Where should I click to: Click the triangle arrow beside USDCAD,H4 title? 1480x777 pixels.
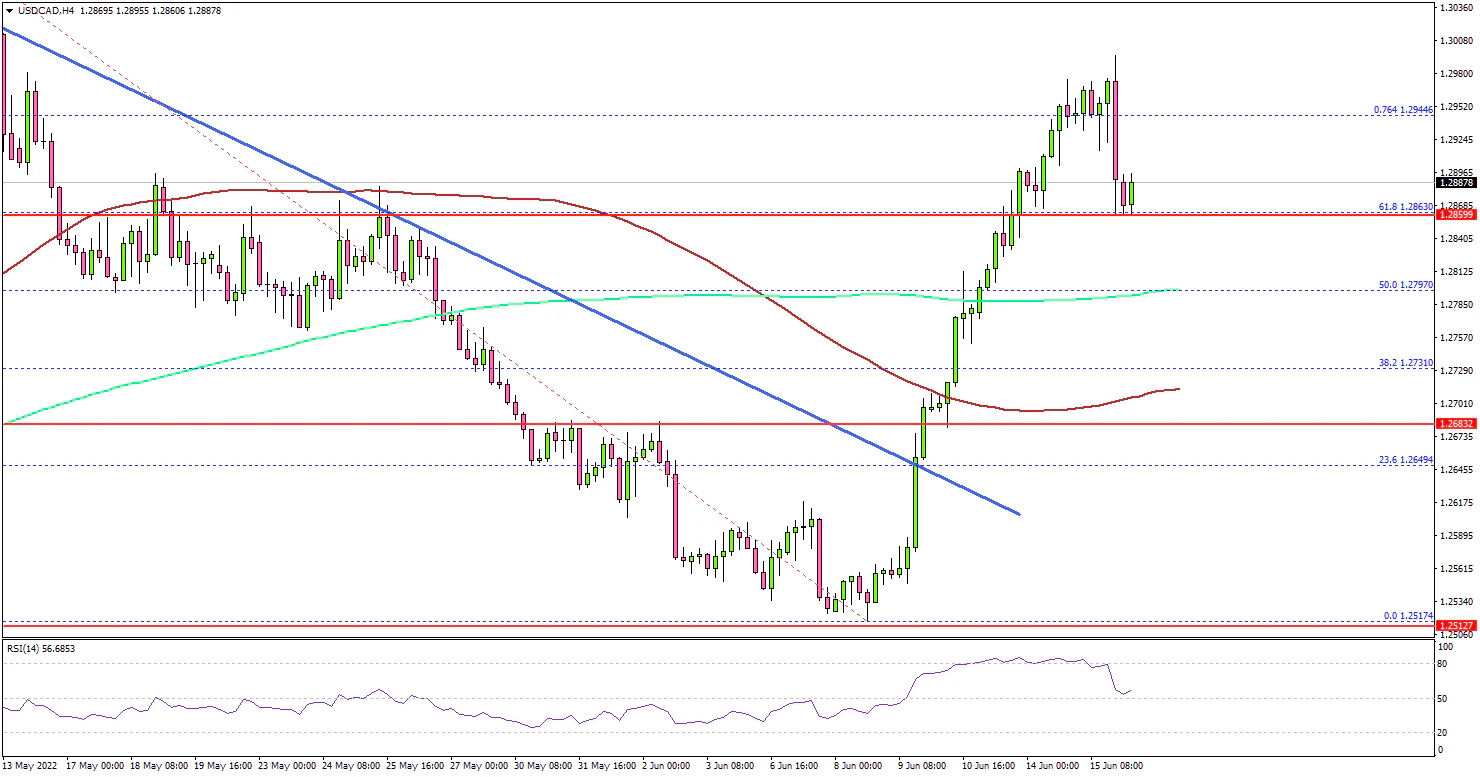coord(9,9)
